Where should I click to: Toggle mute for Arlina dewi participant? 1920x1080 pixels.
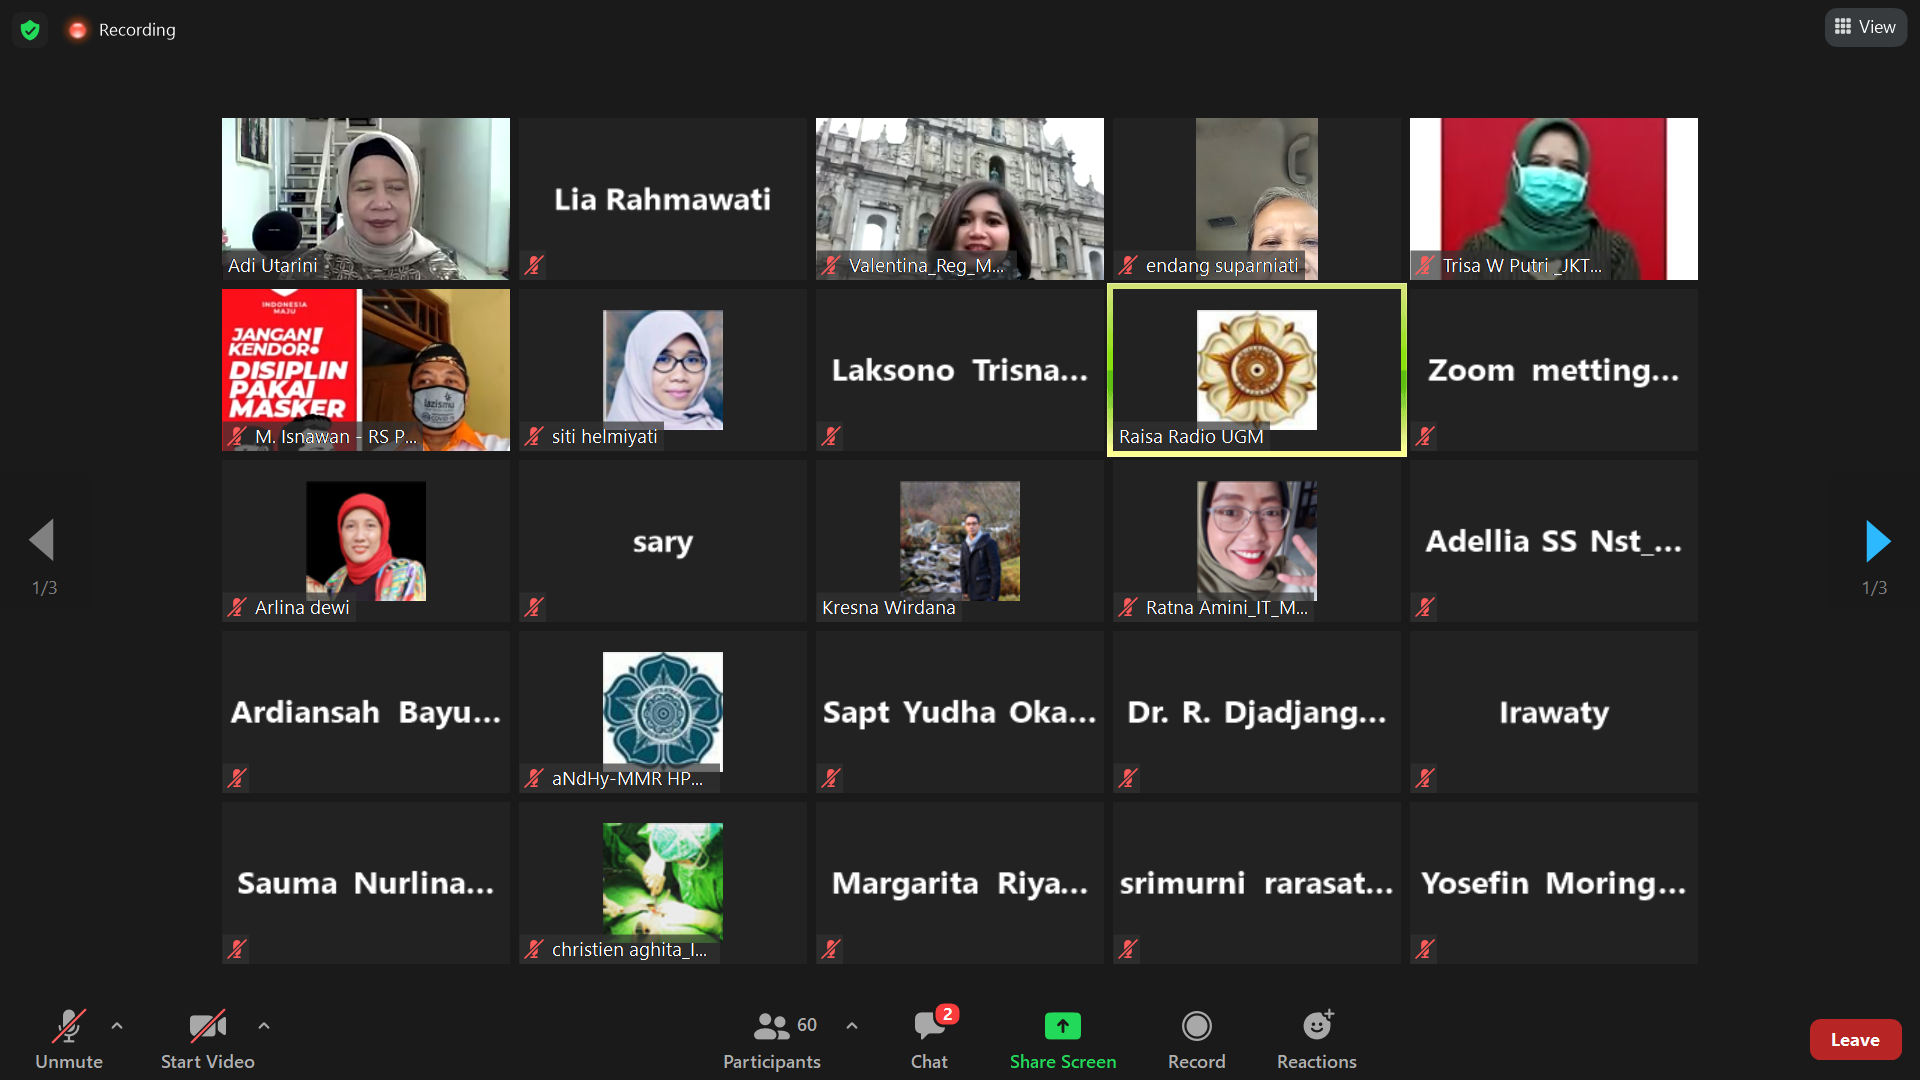pos(240,608)
